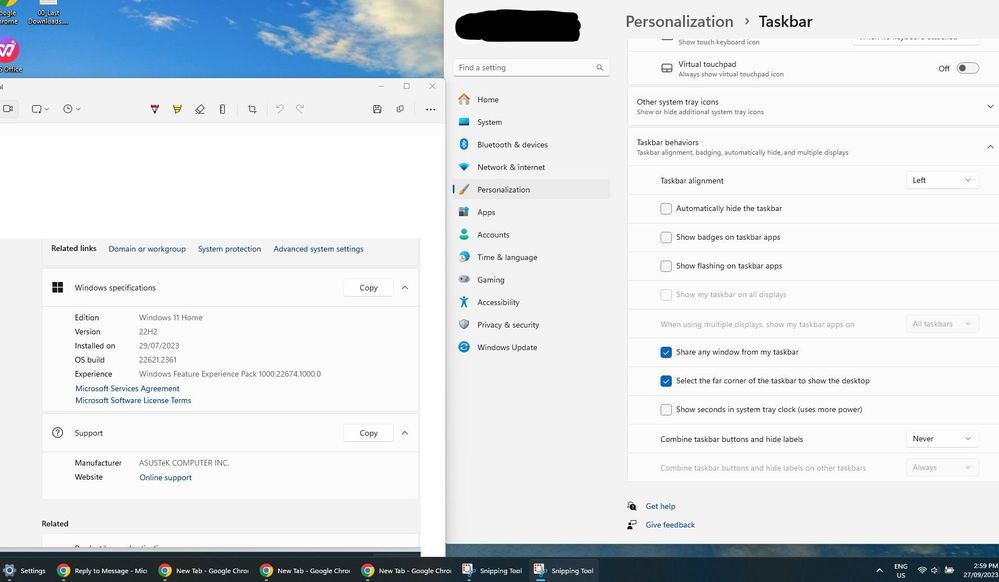Open the See more ellipsis menu
This screenshot has height=582, width=999.
(430, 109)
